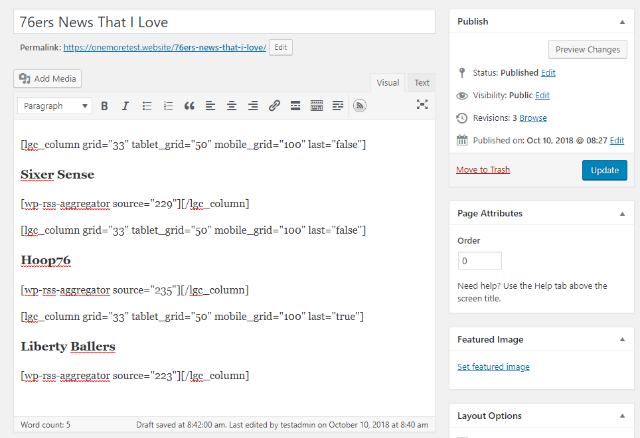Insert or edit a link
This screenshot has height=438, width=640.
coord(274,106)
